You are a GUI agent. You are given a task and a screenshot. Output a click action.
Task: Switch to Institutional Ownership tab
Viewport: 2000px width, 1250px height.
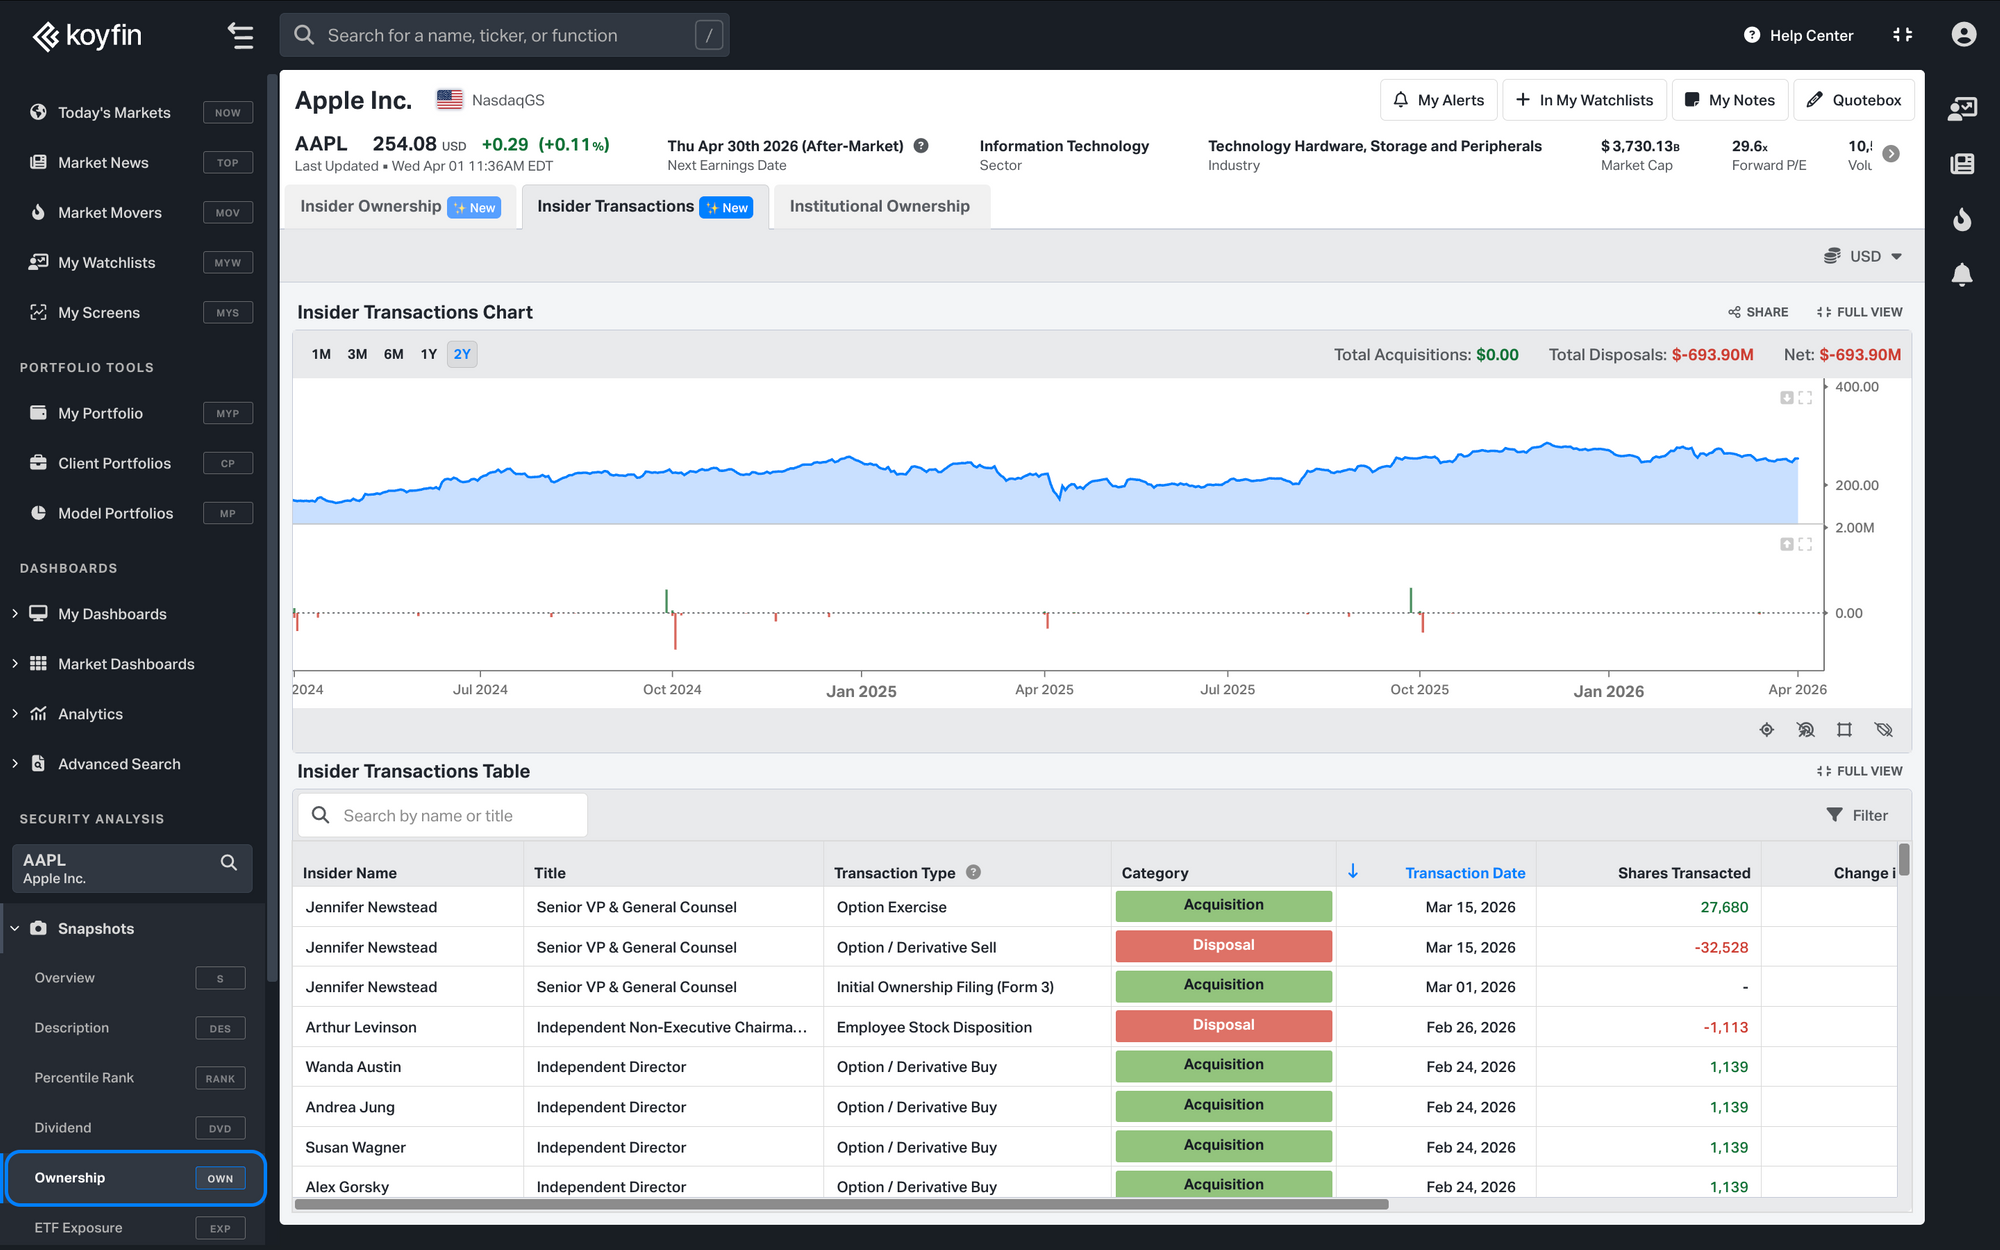(879, 206)
